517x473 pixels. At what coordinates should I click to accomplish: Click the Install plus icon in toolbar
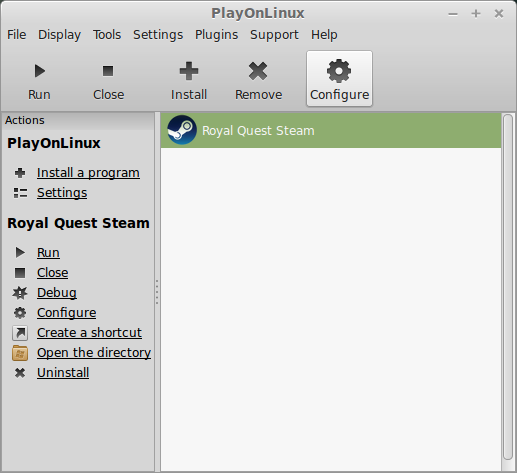tap(189, 71)
